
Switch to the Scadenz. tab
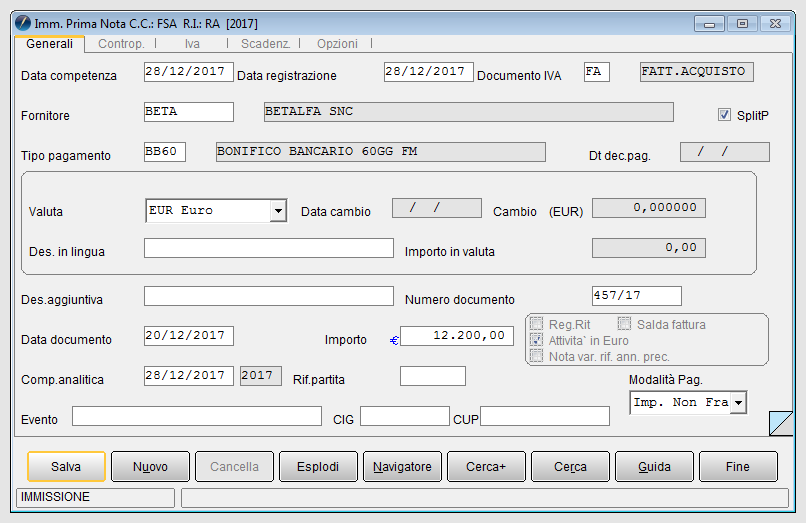click(265, 44)
